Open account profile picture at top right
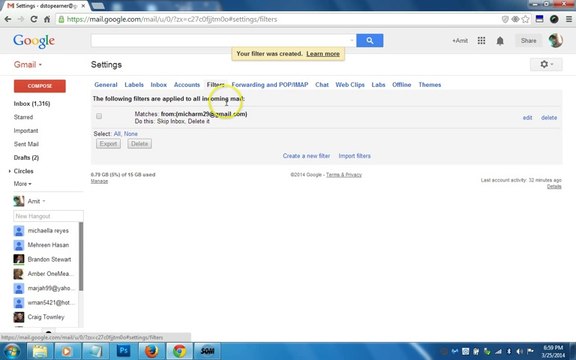The height and width of the screenshot is (360, 576). (555, 40)
